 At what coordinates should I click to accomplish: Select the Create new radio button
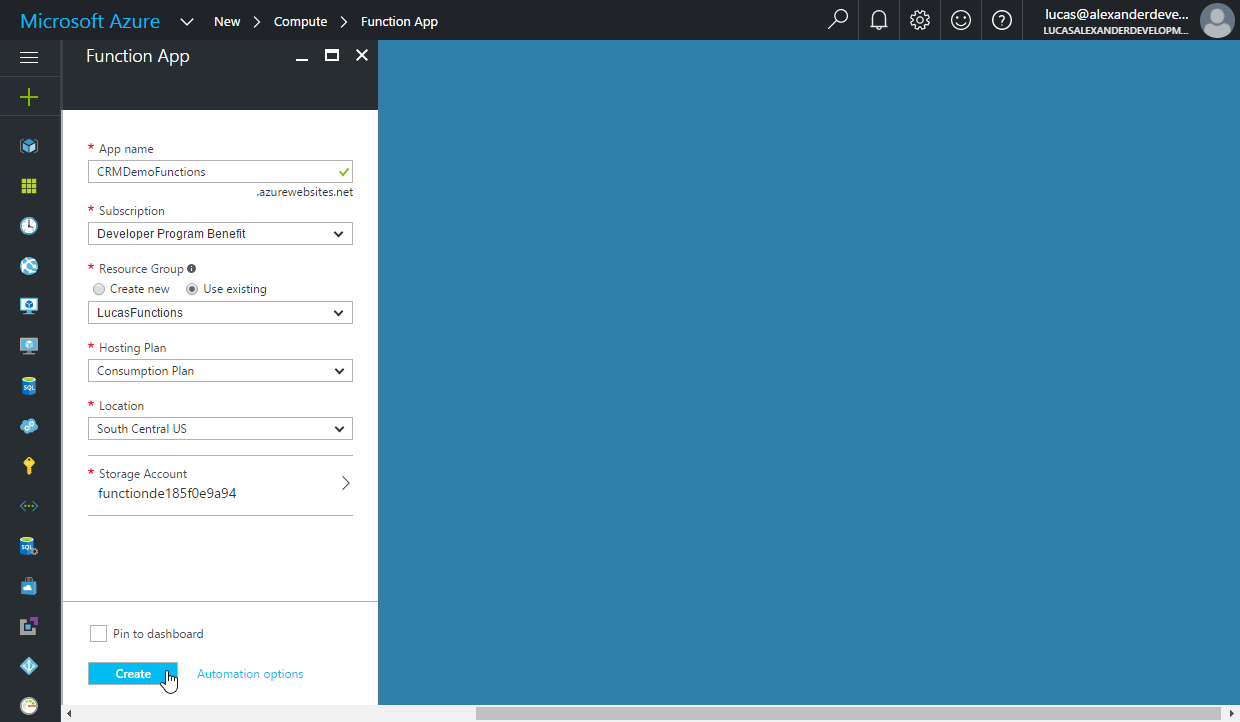99,289
